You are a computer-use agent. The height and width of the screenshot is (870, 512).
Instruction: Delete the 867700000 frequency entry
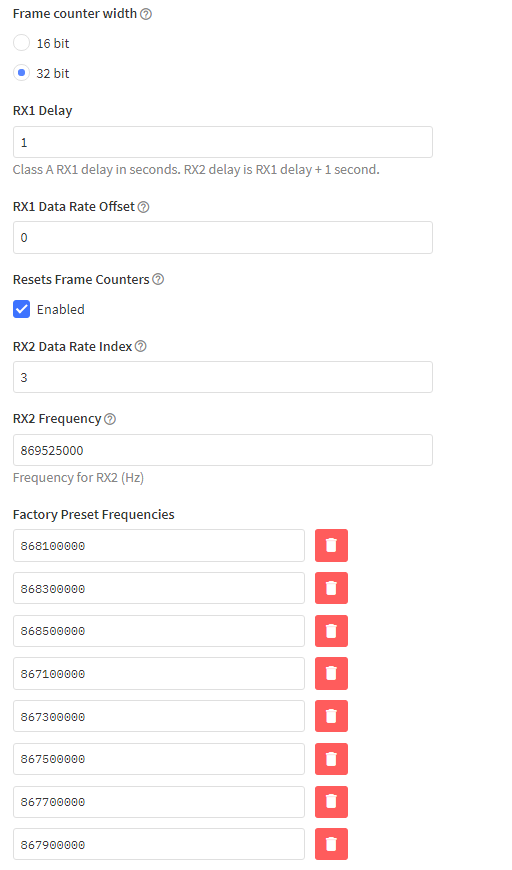pos(331,802)
